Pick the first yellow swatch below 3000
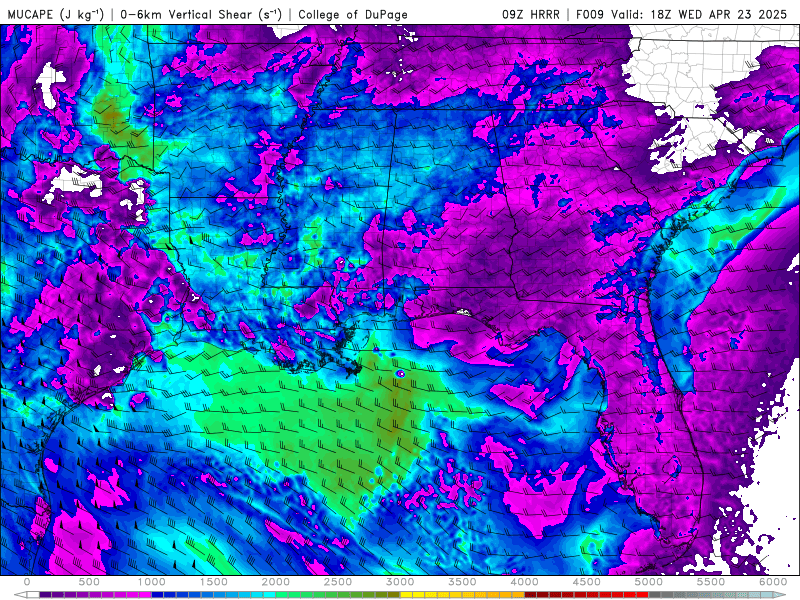The width and height of the screenshot is (800, 600). pyautogui.click(x=406, y=594)
